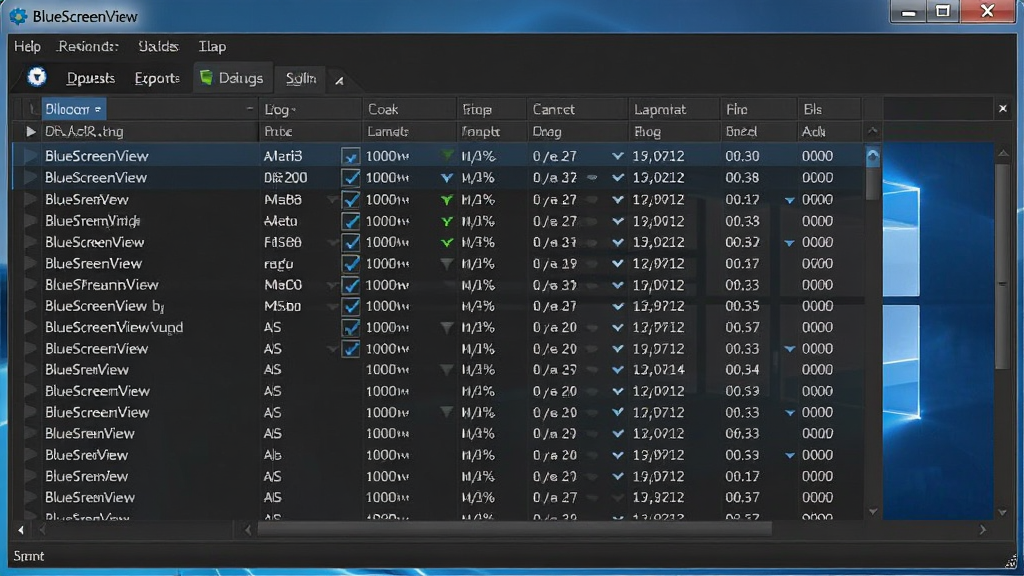Toggle the checkbox in the Aleto row

point(351,221)
